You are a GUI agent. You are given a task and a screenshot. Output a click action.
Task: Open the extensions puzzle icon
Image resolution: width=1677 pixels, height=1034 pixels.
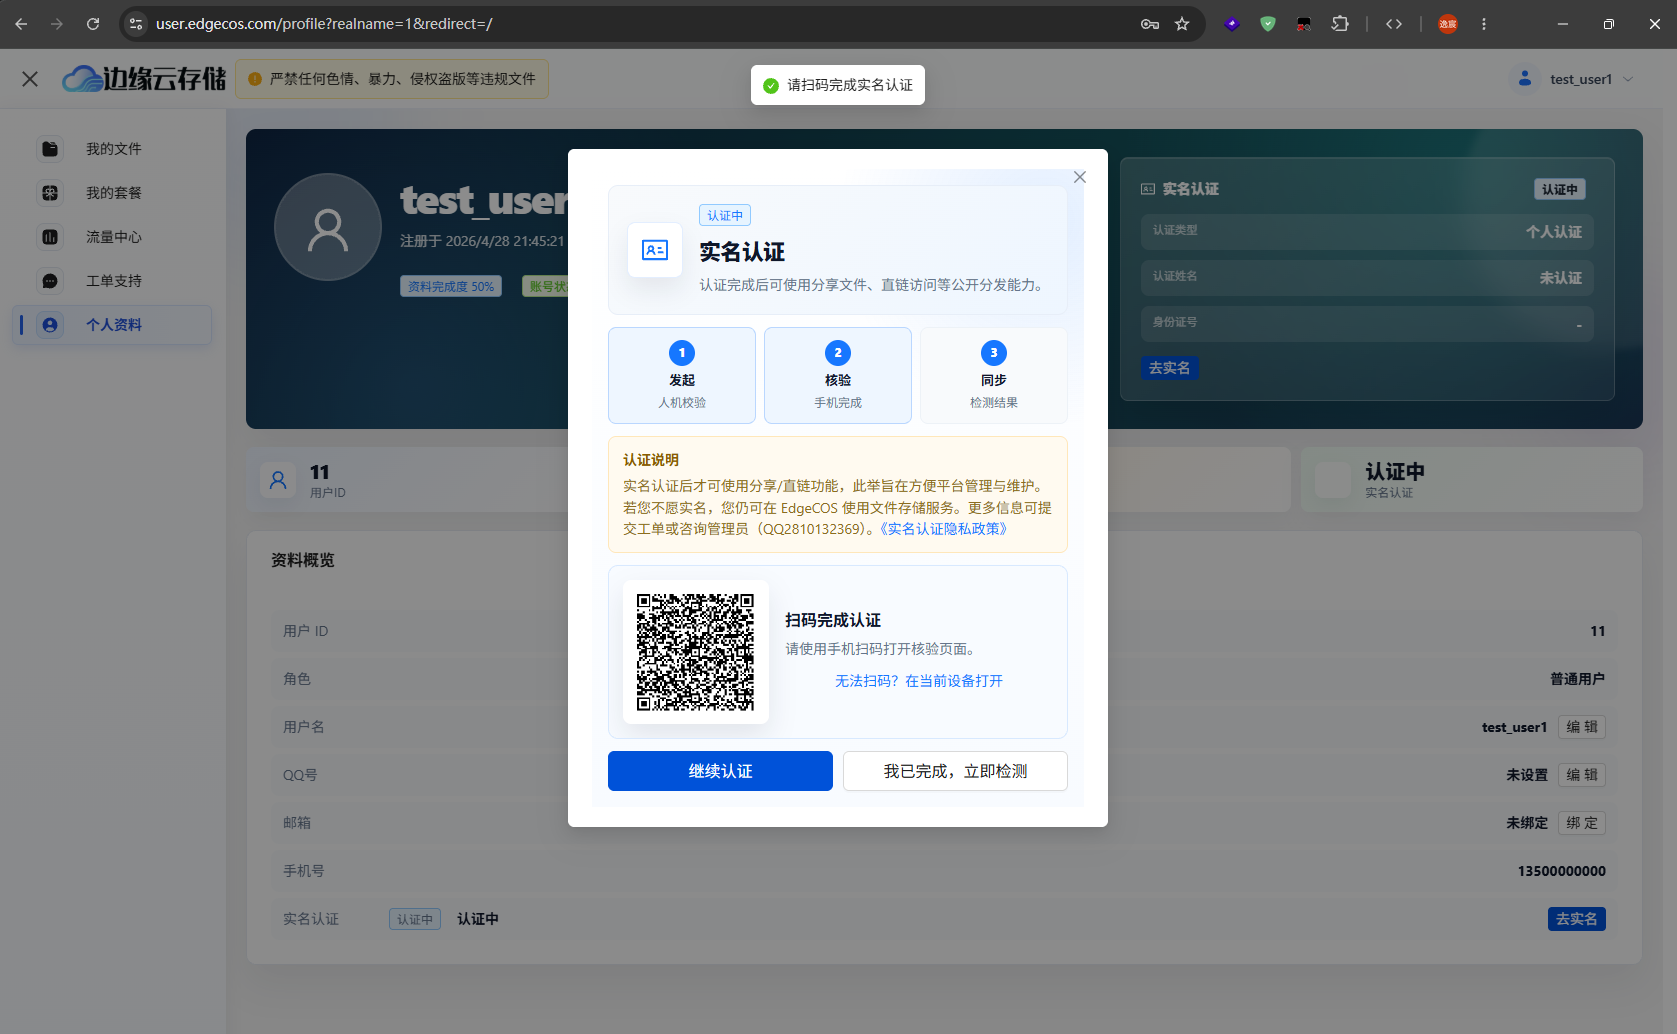point(1340,24)
